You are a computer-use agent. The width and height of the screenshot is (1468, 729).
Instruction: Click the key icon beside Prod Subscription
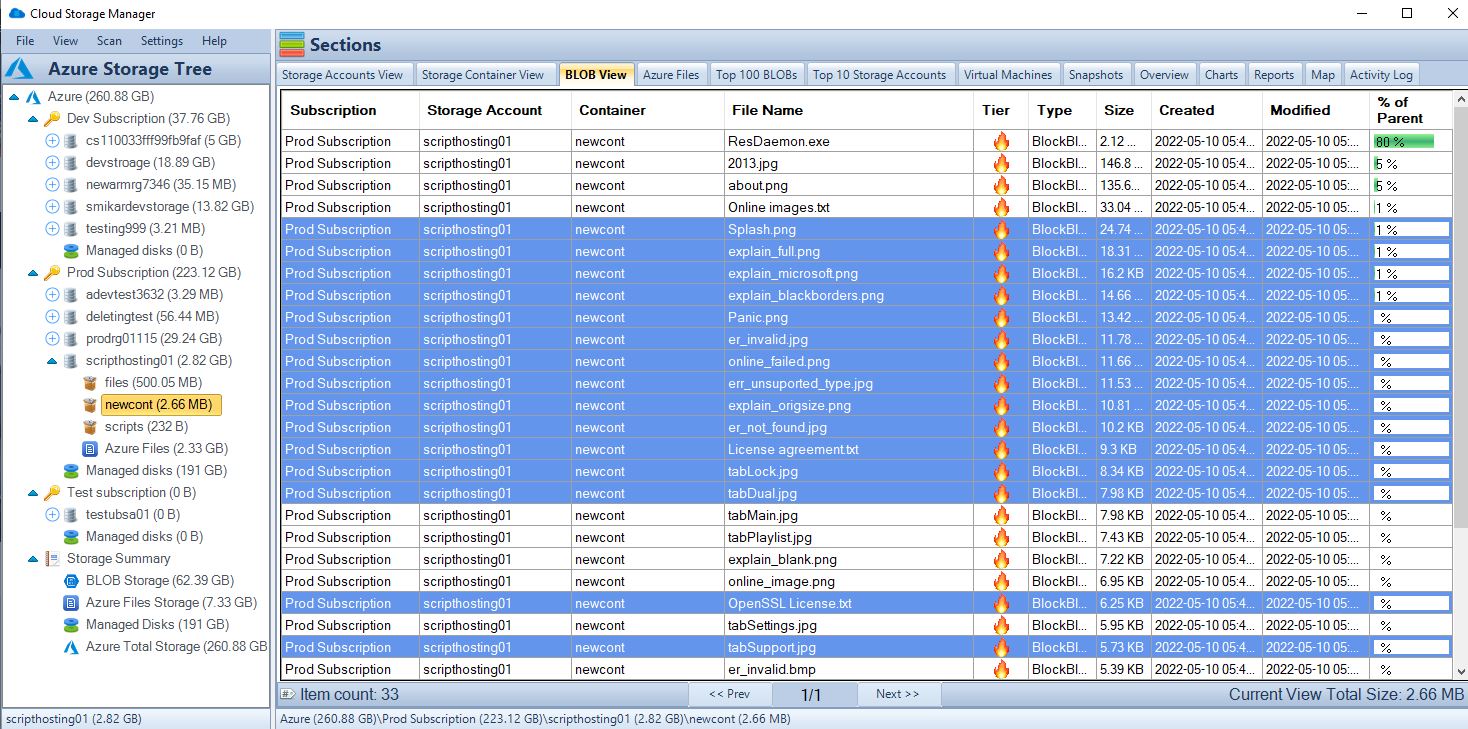[52, 272]
